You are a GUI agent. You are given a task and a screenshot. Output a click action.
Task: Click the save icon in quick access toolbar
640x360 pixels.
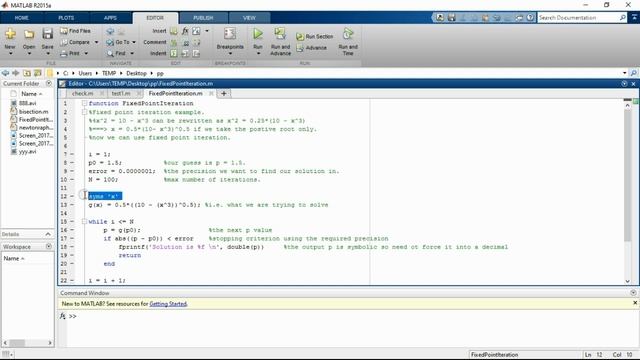pyautogui.click(x=451, y=18)
